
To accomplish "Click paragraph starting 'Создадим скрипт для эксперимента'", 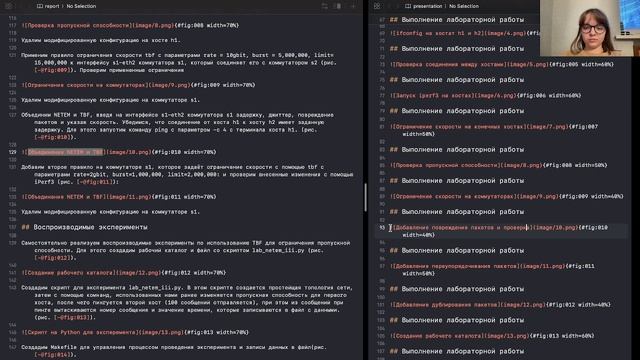I will 187,302.
